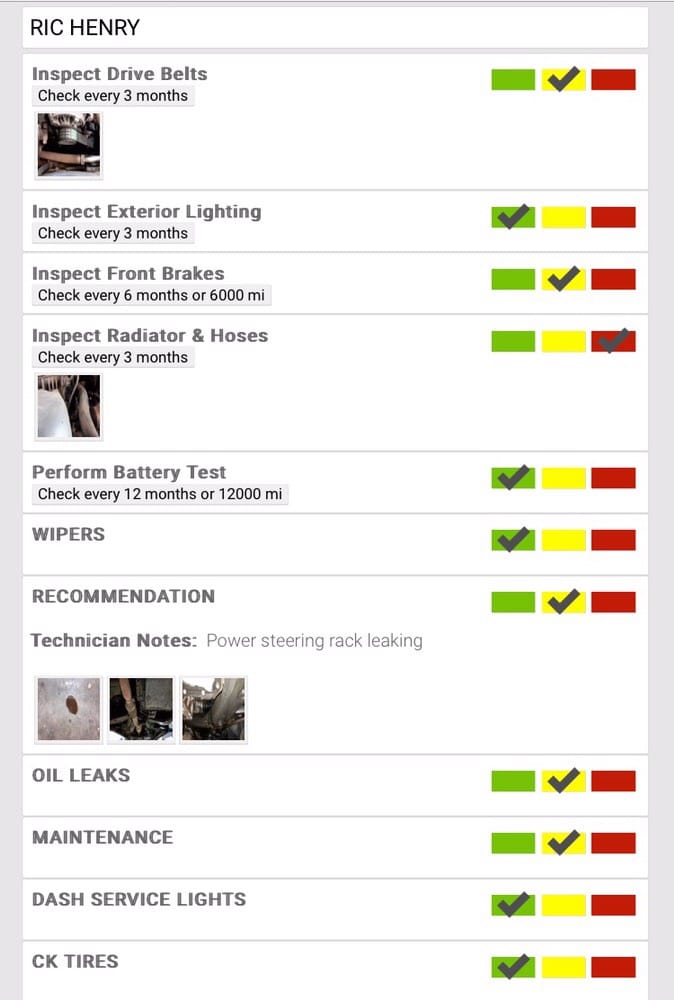Open the radiator and hoses photo
This screenshot has width=674, height=1000.
[69, 407]
